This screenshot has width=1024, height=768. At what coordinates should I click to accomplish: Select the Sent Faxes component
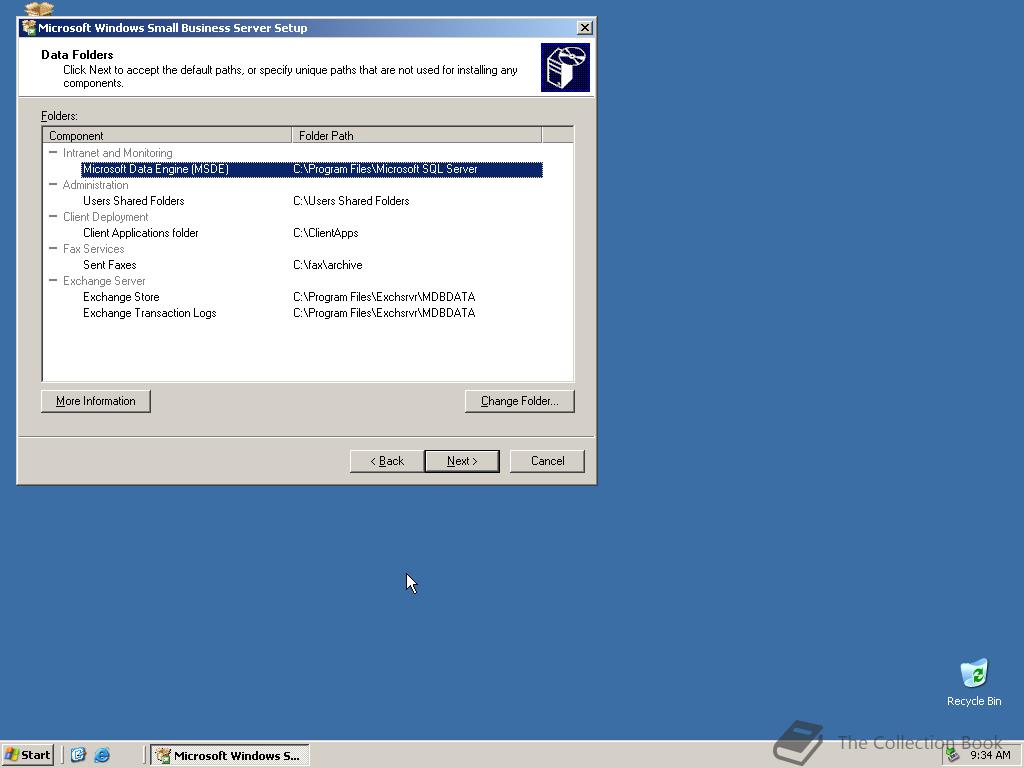click(110, 265)
